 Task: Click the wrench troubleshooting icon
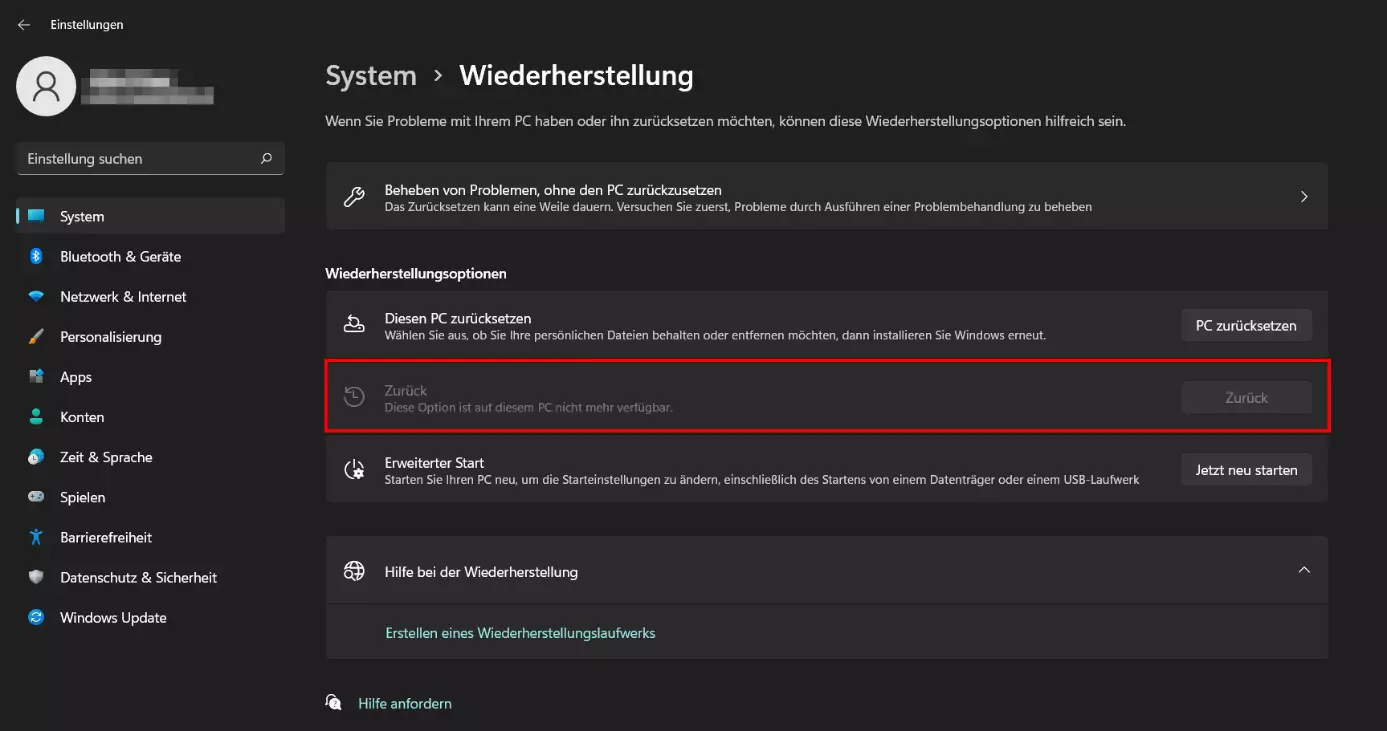point(354,197)
